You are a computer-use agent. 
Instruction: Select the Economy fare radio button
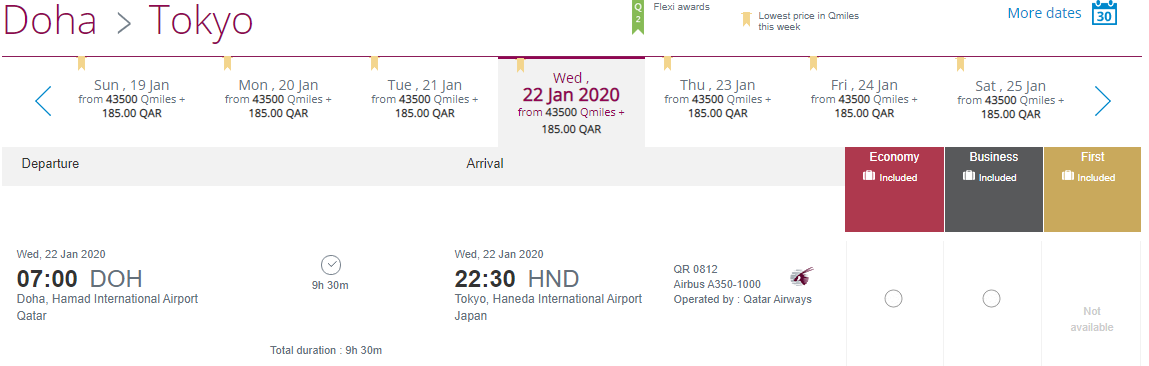coord(893,299)
